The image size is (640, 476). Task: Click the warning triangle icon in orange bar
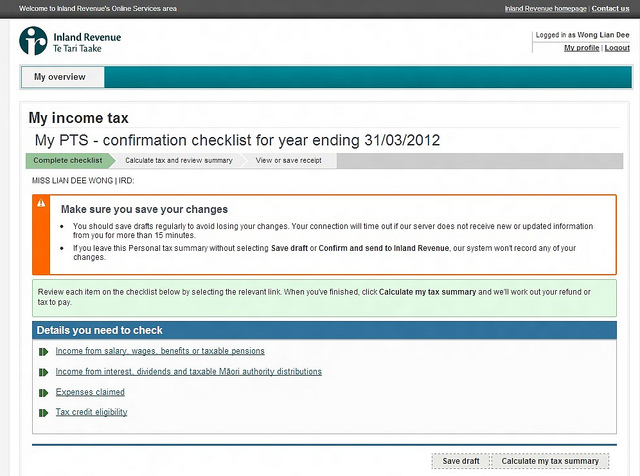41,203
